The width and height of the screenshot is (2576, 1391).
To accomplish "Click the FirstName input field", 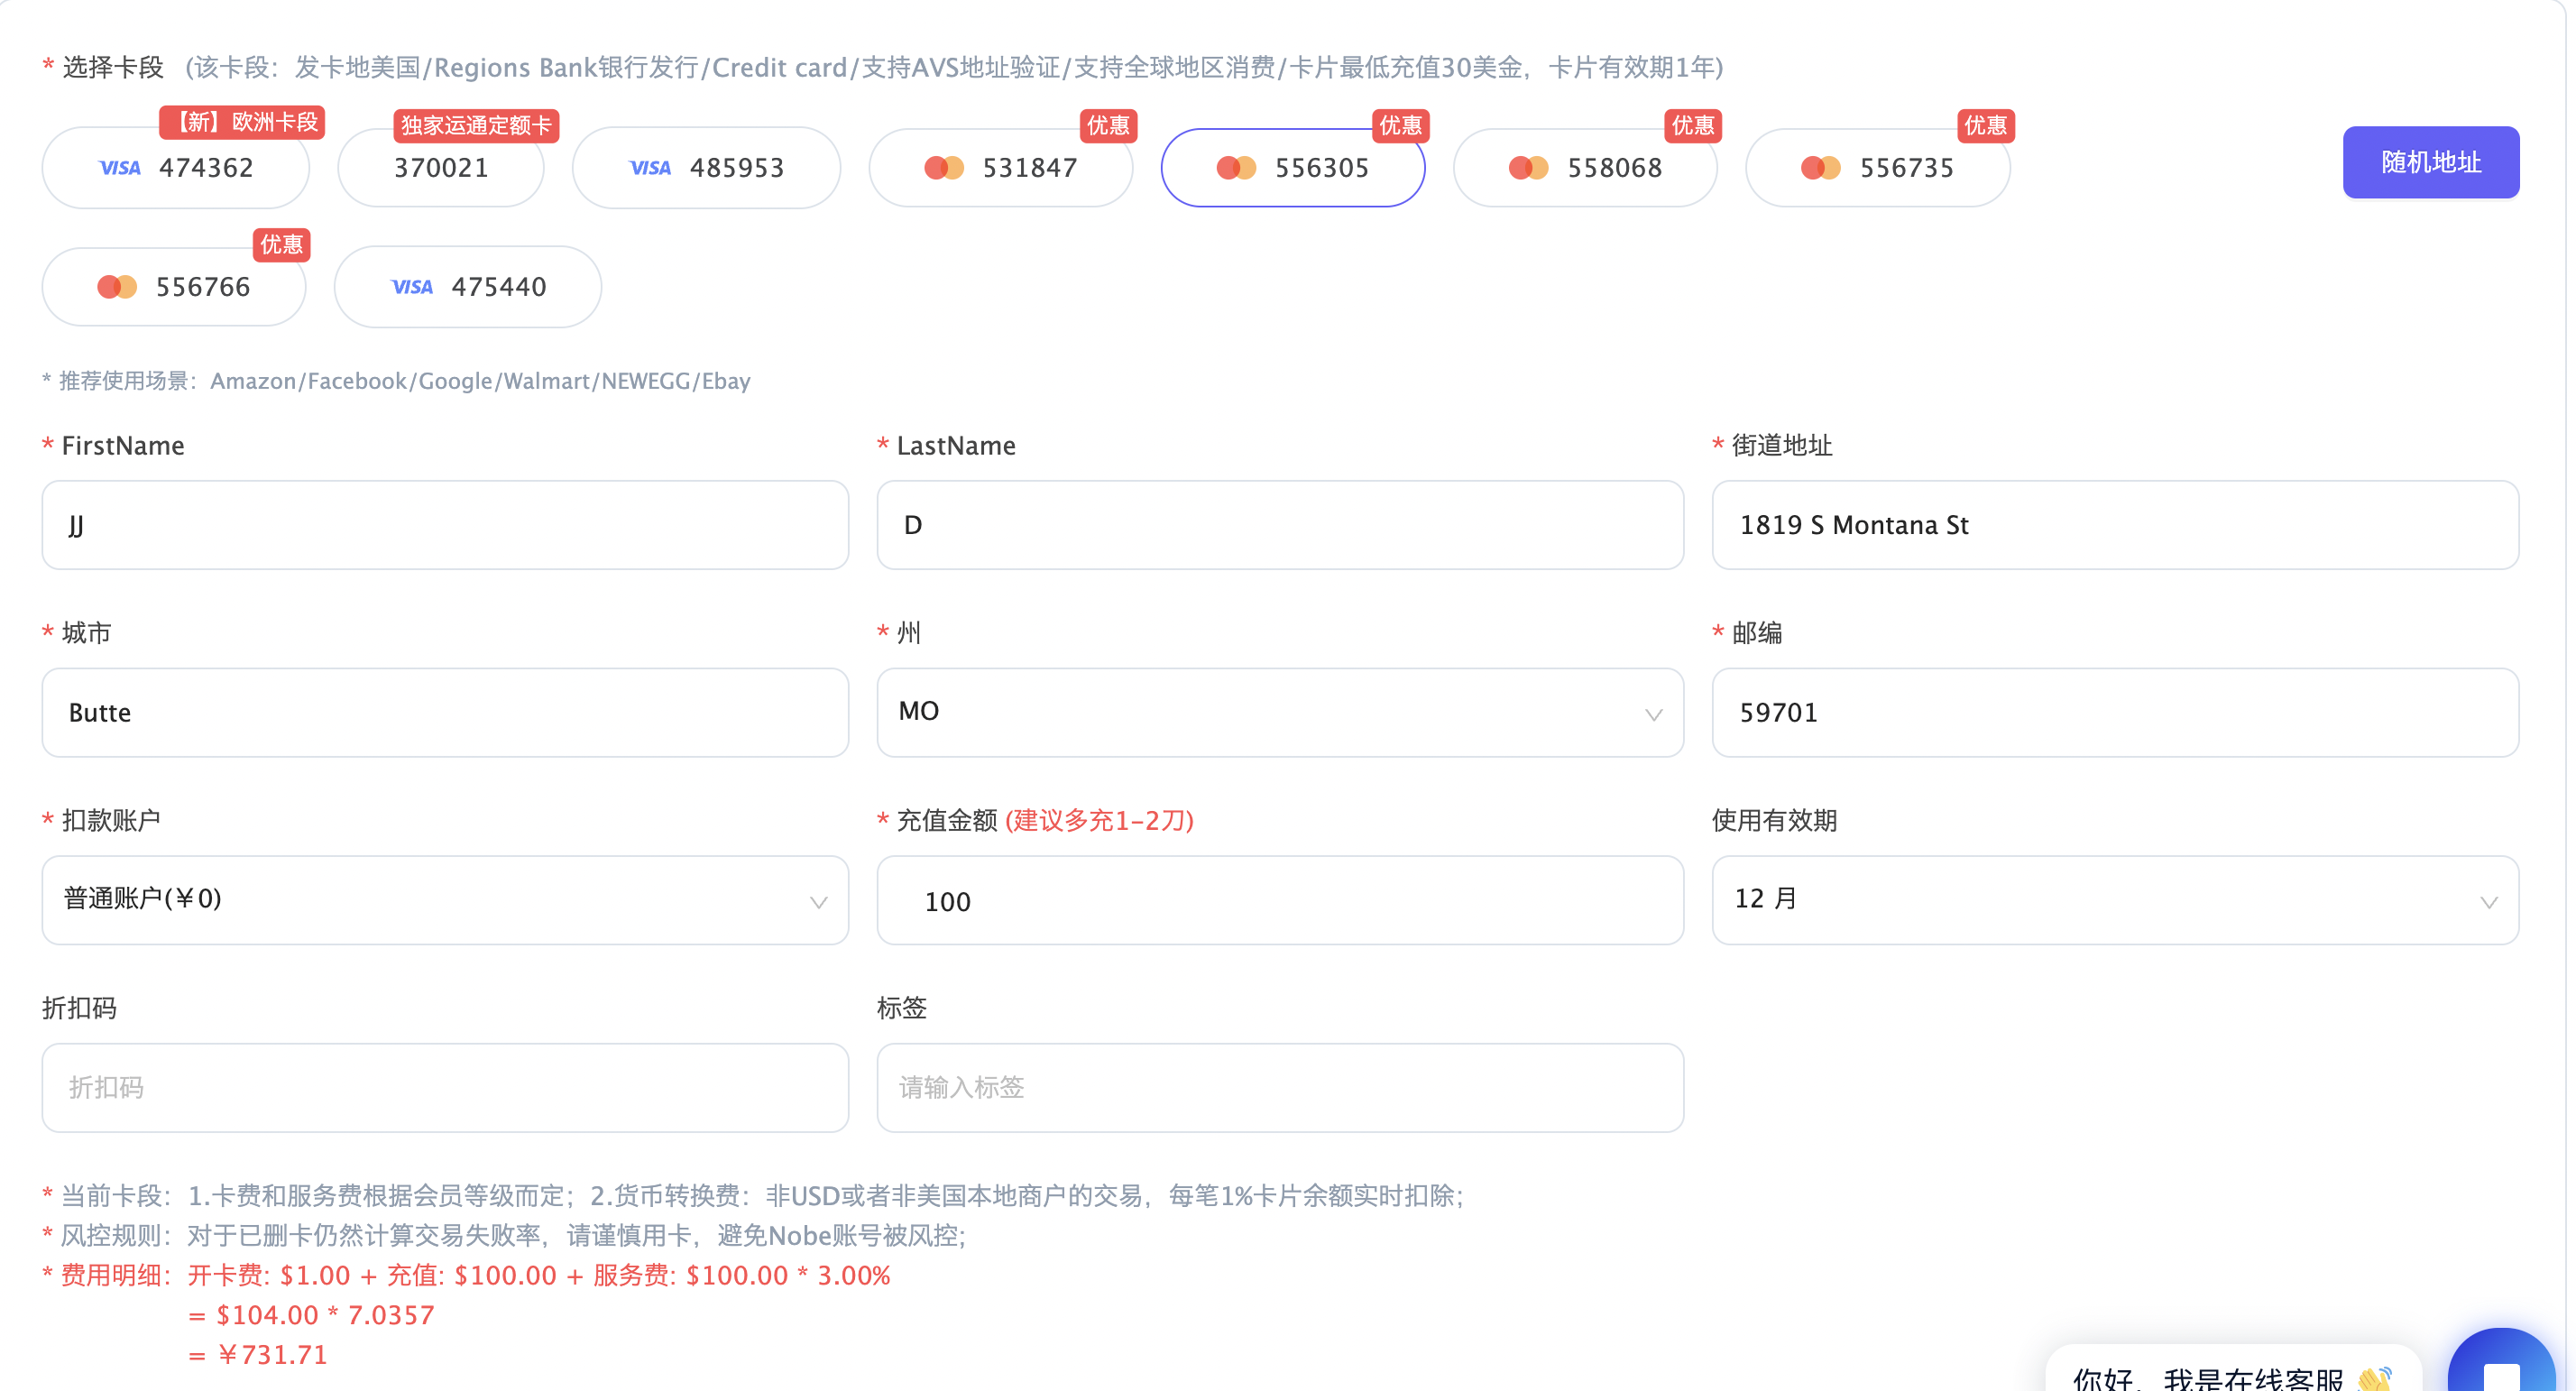I will [445, 525].
